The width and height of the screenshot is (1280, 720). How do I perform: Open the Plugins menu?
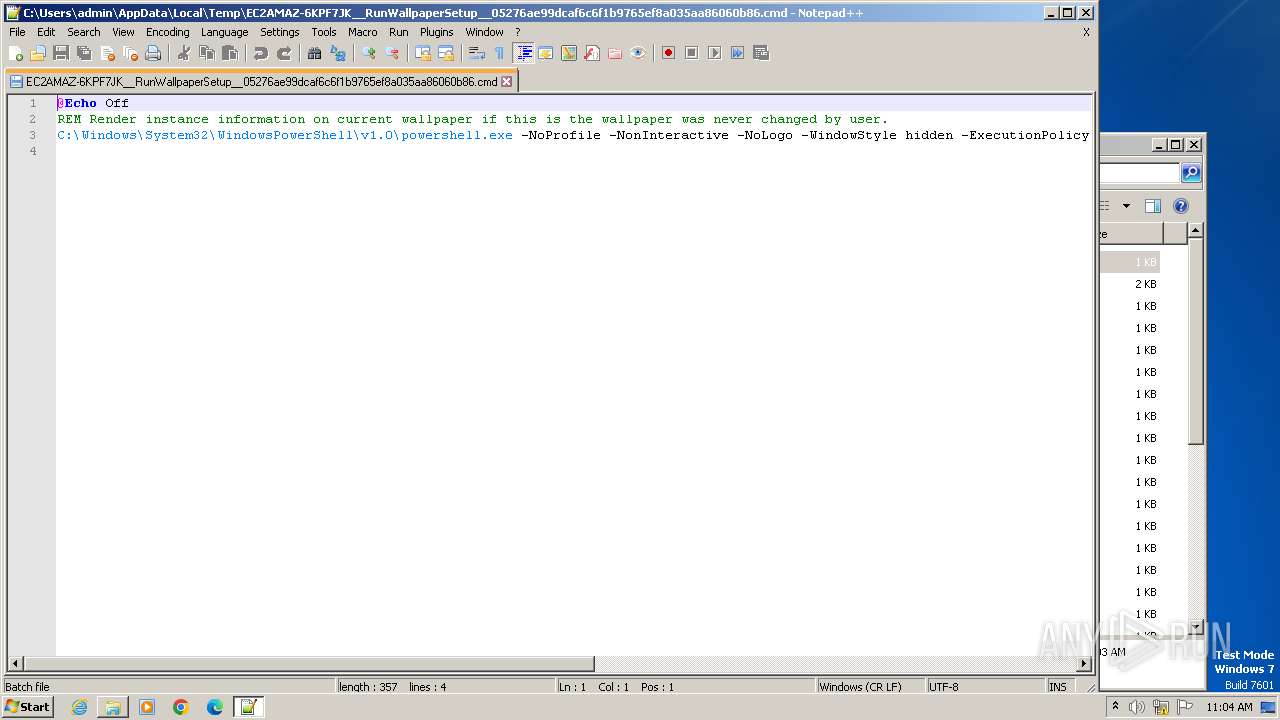coord(437,32)
